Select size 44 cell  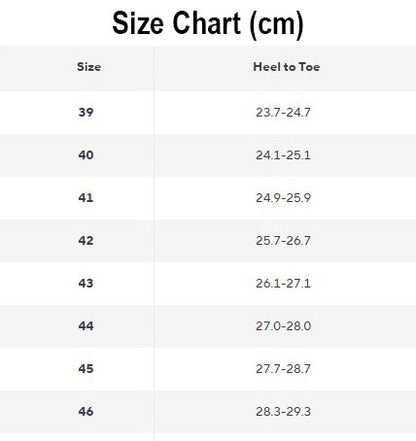tap(86, 326)
